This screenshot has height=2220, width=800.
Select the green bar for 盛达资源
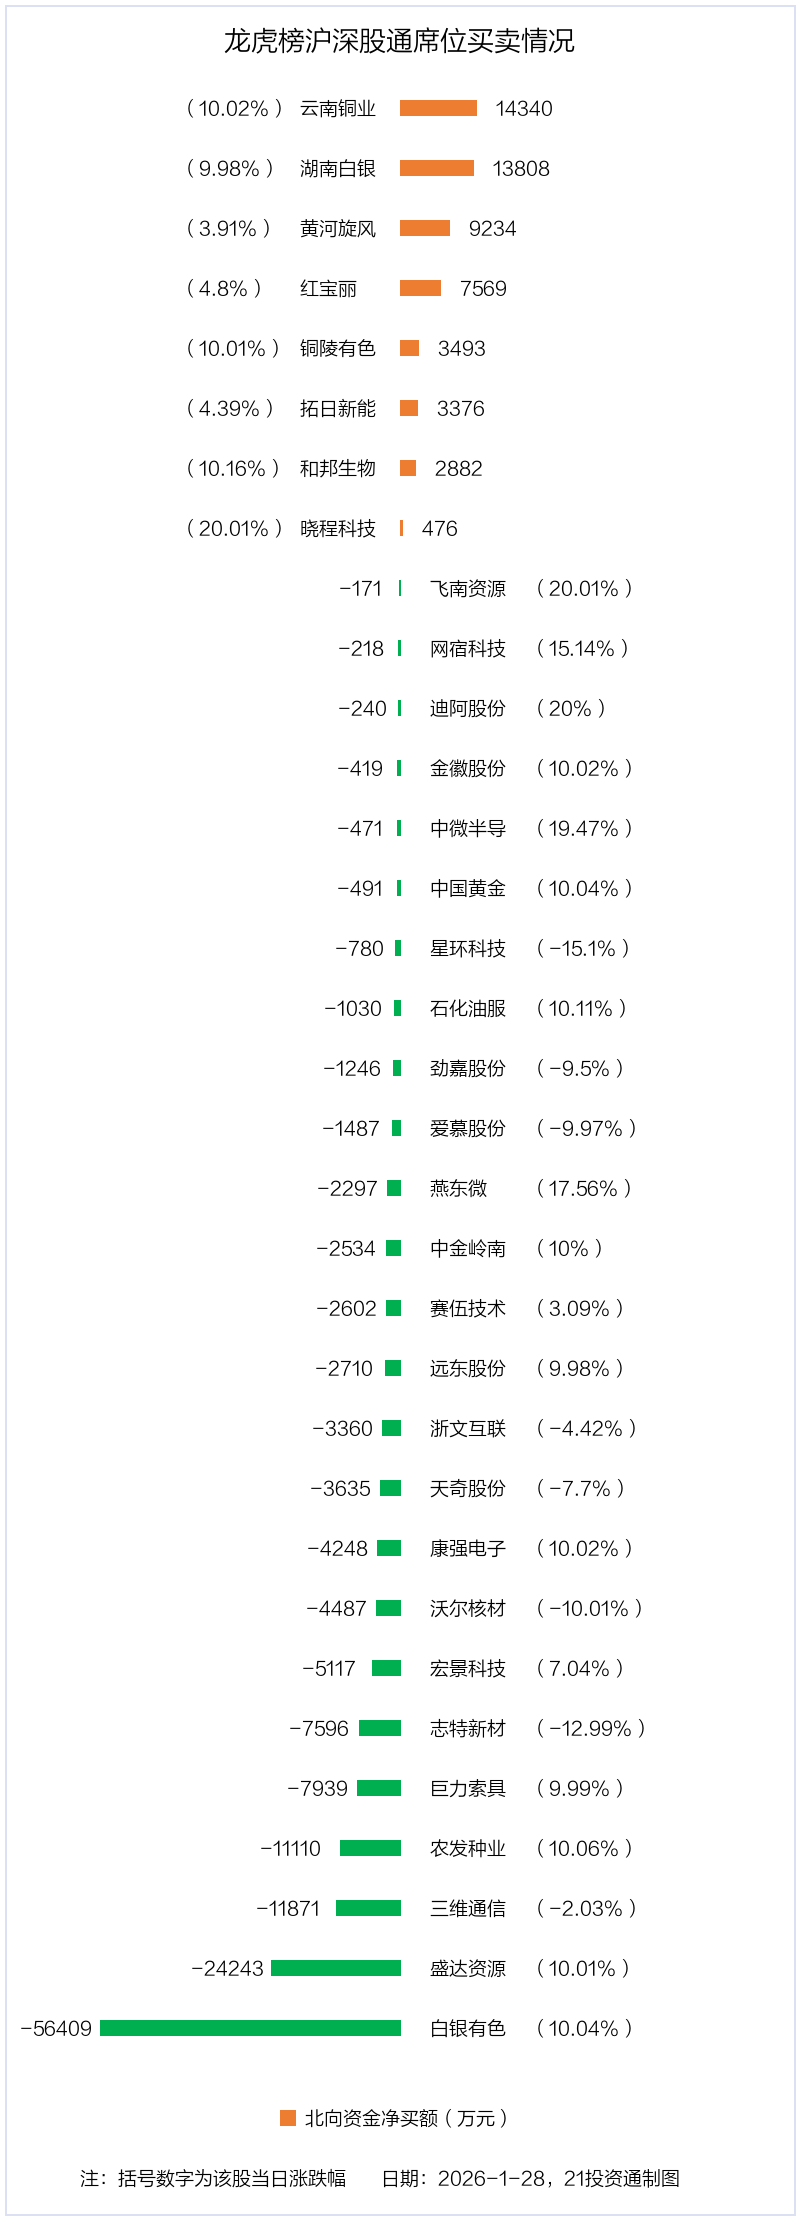pos(336,1968)
